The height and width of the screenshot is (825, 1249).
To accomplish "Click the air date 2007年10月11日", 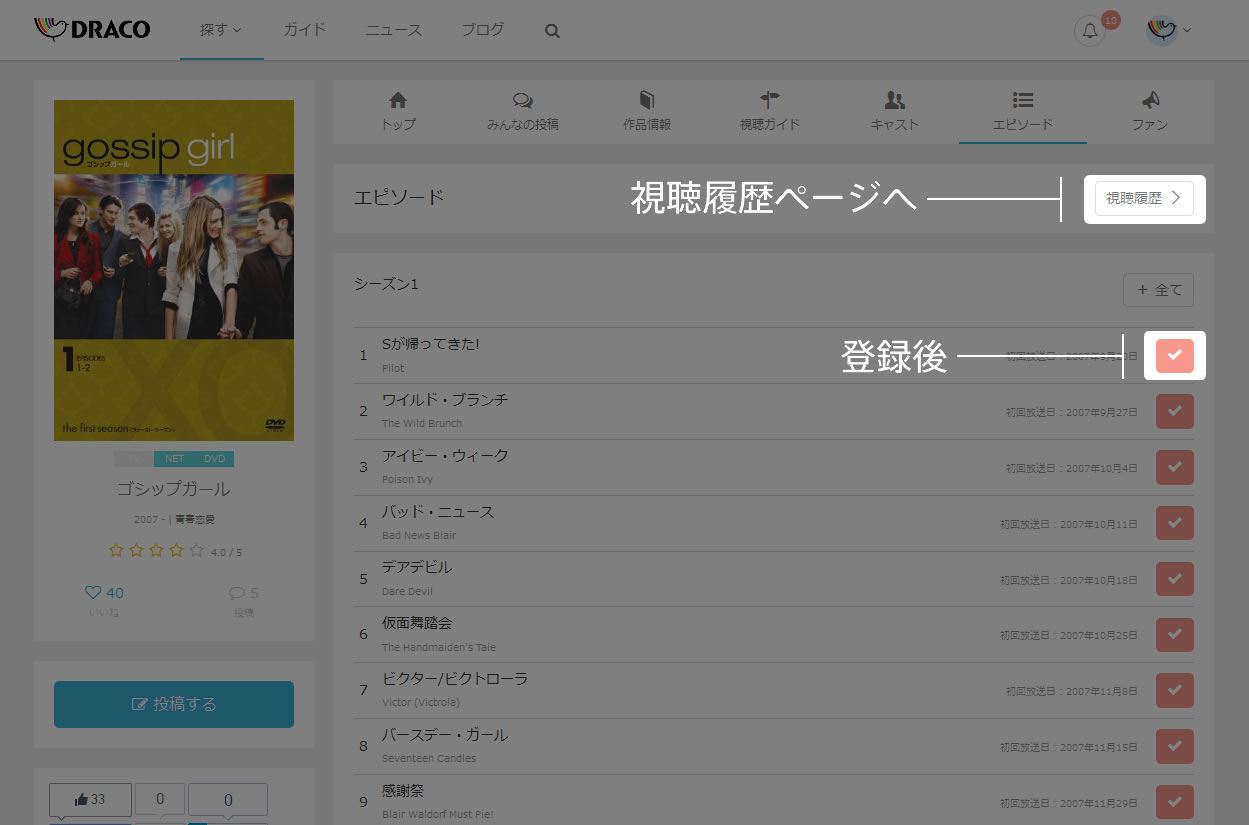I will (x=1098, y=524).
